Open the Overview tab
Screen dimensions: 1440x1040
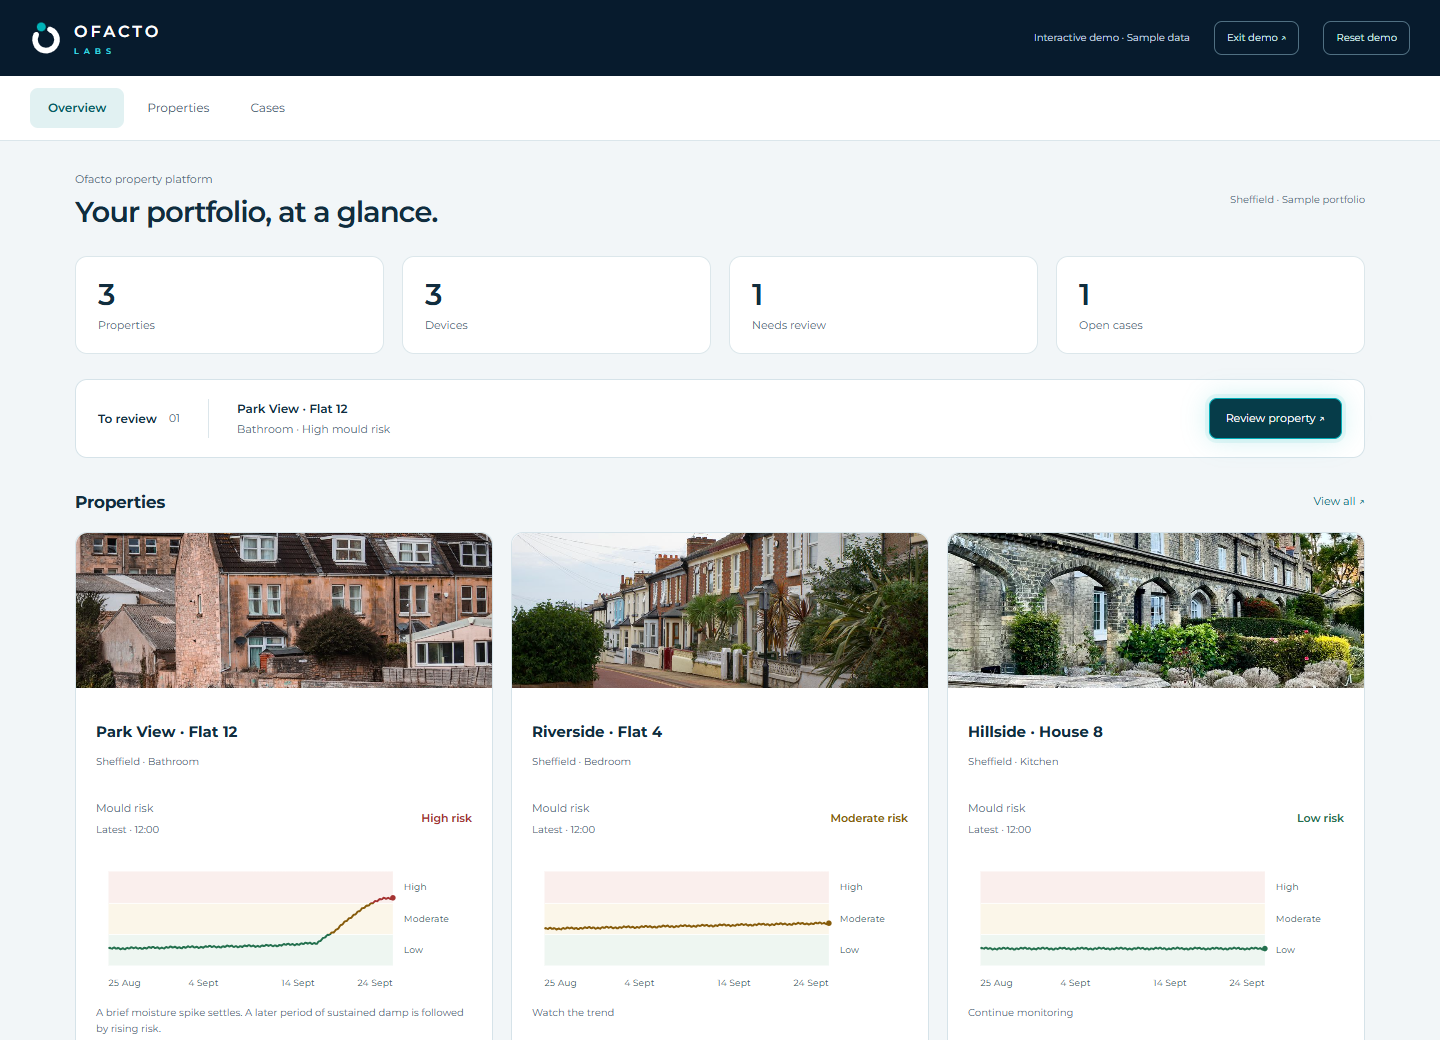point(77,108)
